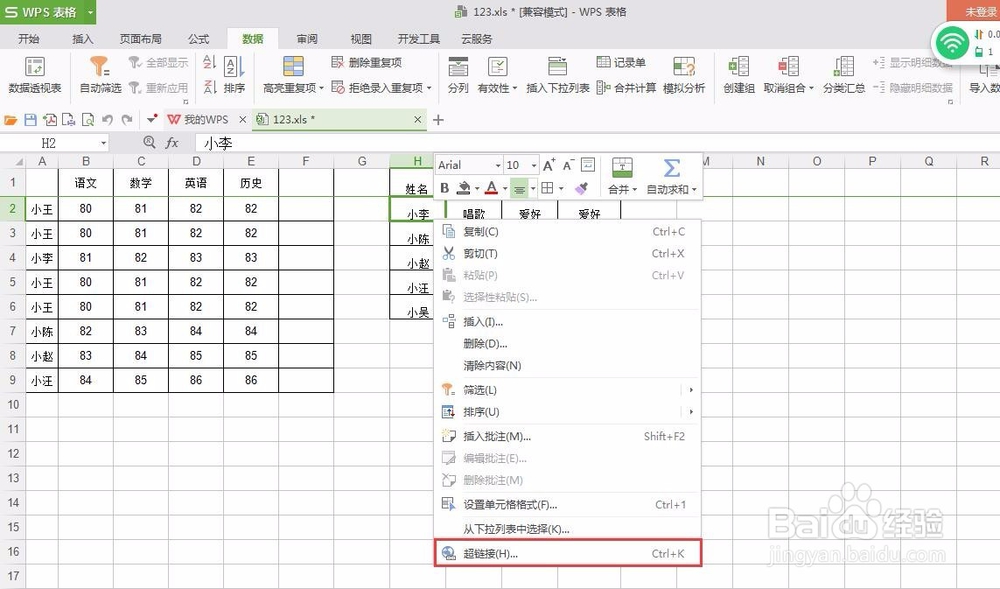Toggle the center alignment option
1000x589 pixels.
(x=519, y=187)
